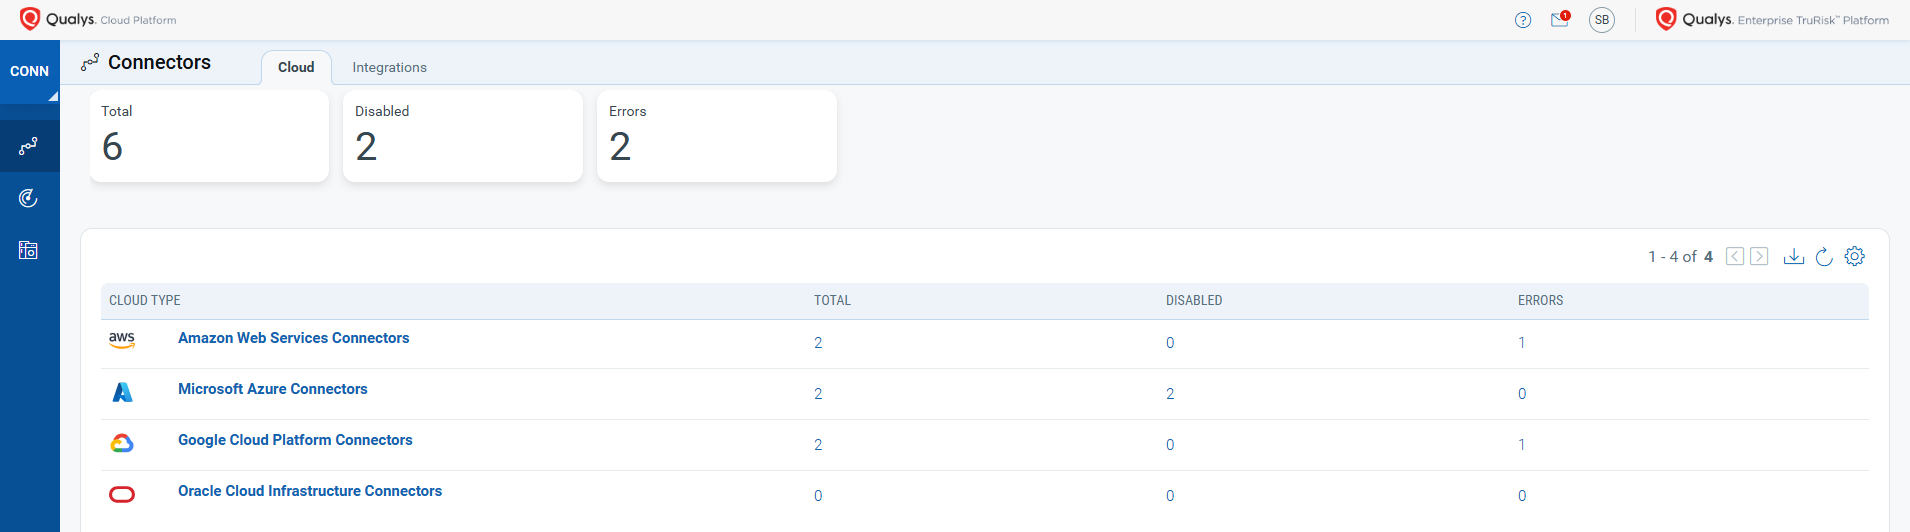Click the Errors summary card
The image size is (1910, 532).
point(716,136)
